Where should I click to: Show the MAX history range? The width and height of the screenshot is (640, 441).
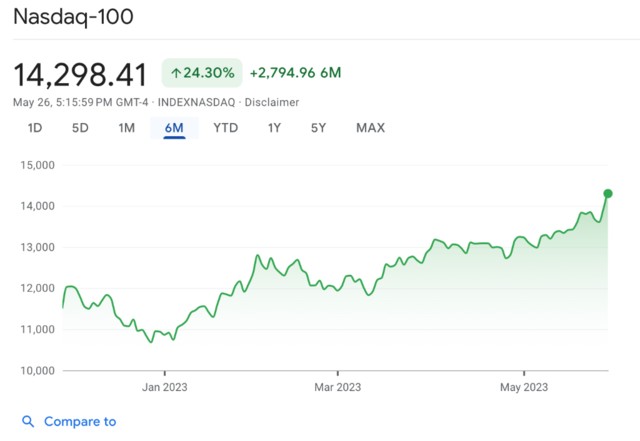(370, 128)
